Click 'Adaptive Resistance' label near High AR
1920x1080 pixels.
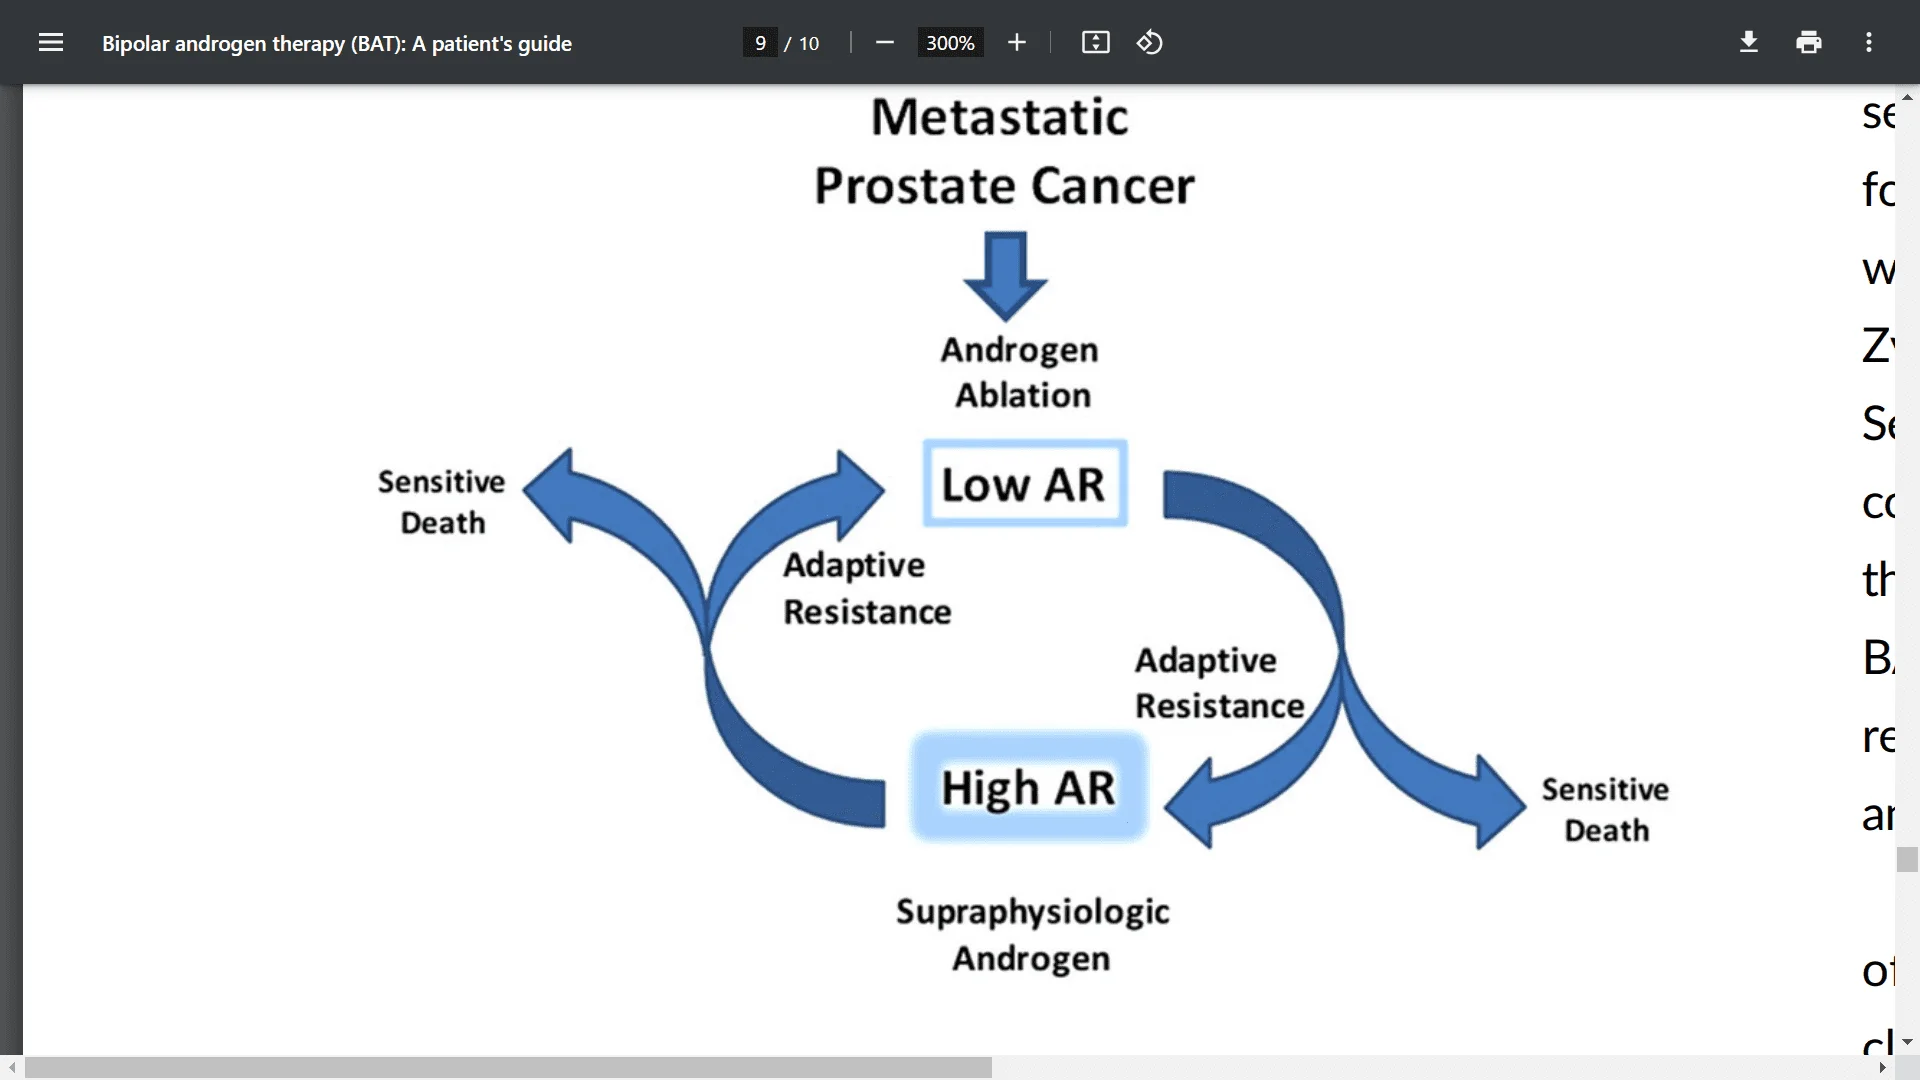[x=1219, y=683]
